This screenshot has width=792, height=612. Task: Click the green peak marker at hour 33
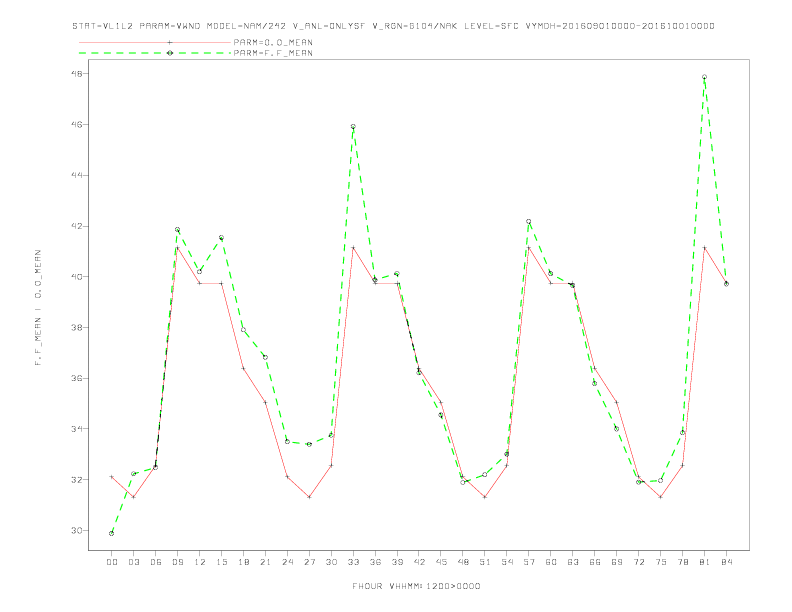[x=353, y=127]
